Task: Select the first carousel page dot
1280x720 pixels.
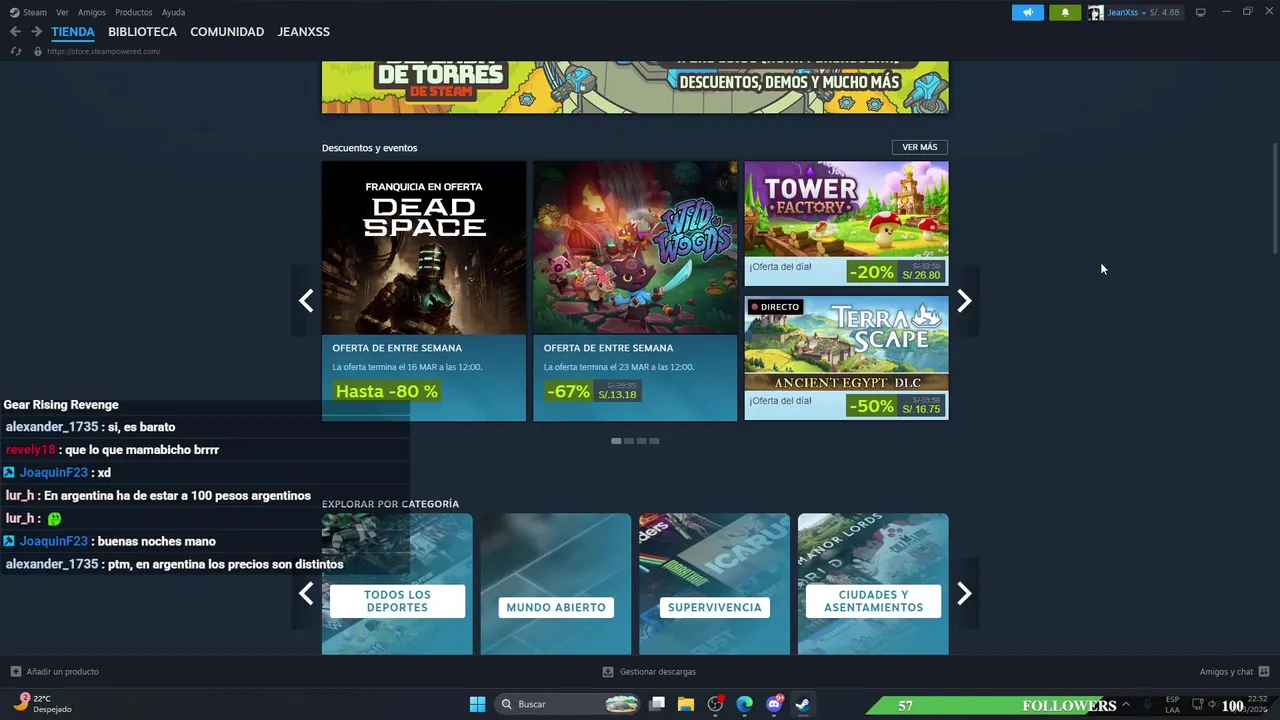Action: (616, 441)
